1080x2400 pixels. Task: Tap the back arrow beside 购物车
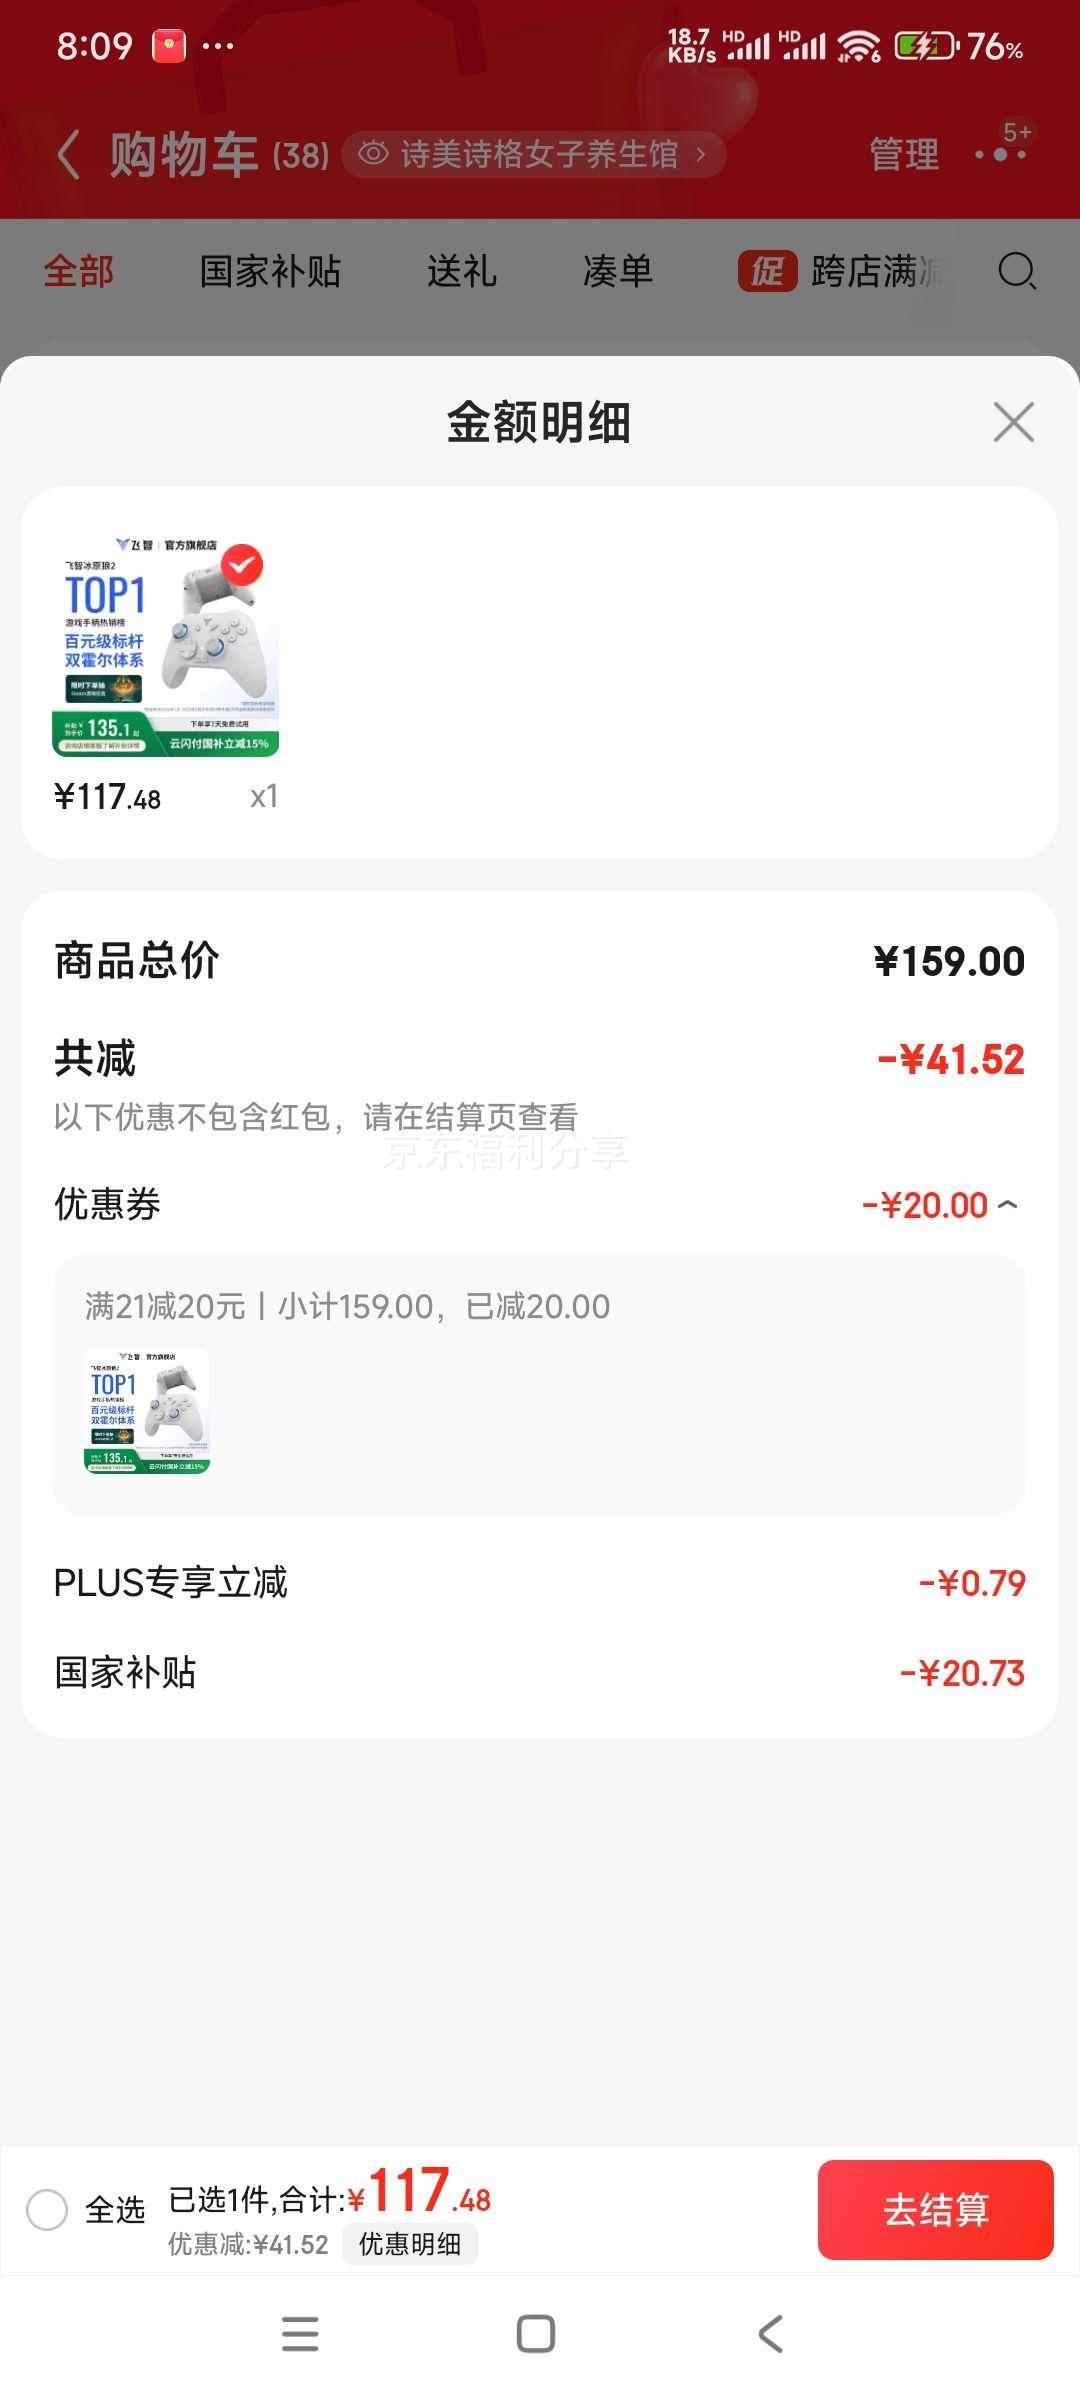click(68, 155)
